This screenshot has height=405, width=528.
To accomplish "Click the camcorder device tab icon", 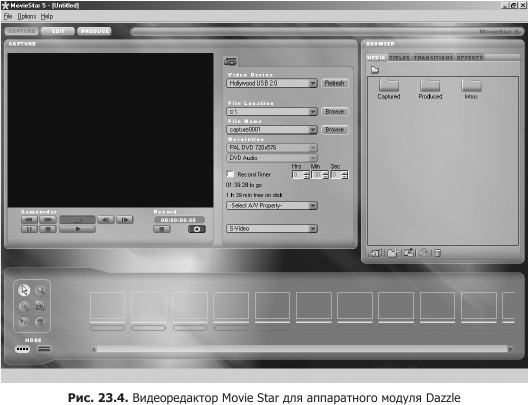I will pos(231,62).
